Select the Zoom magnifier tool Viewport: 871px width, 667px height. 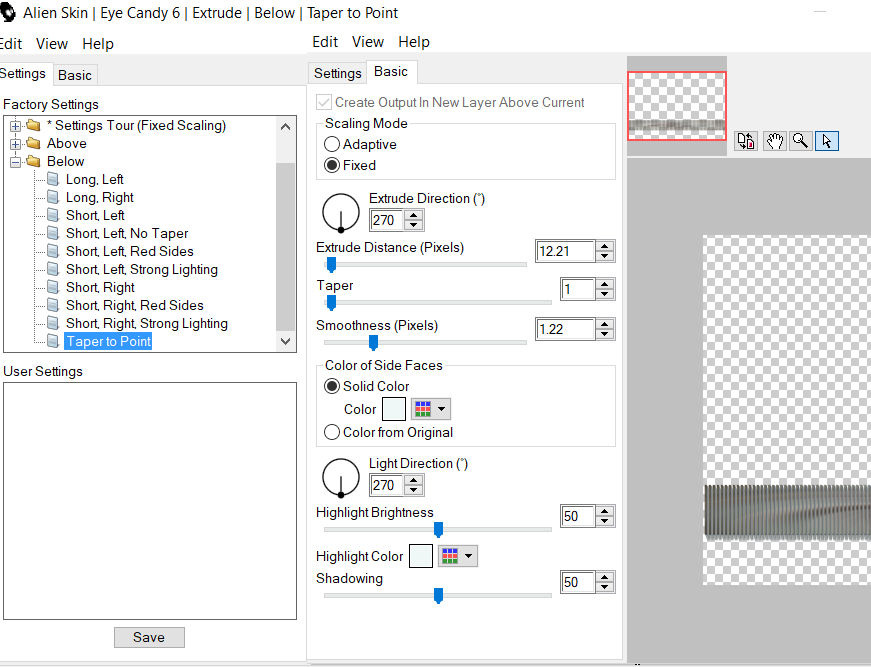coord(800,141)
